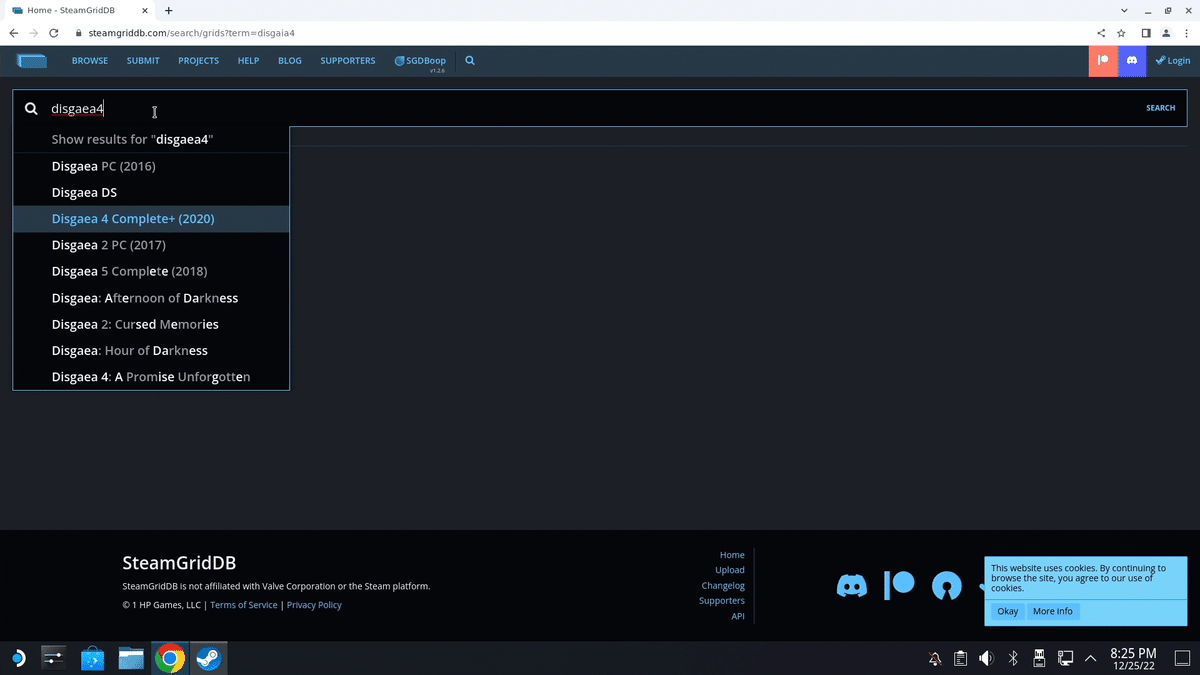Expand hidden tray icons with up arrow

pos(1090,658)
